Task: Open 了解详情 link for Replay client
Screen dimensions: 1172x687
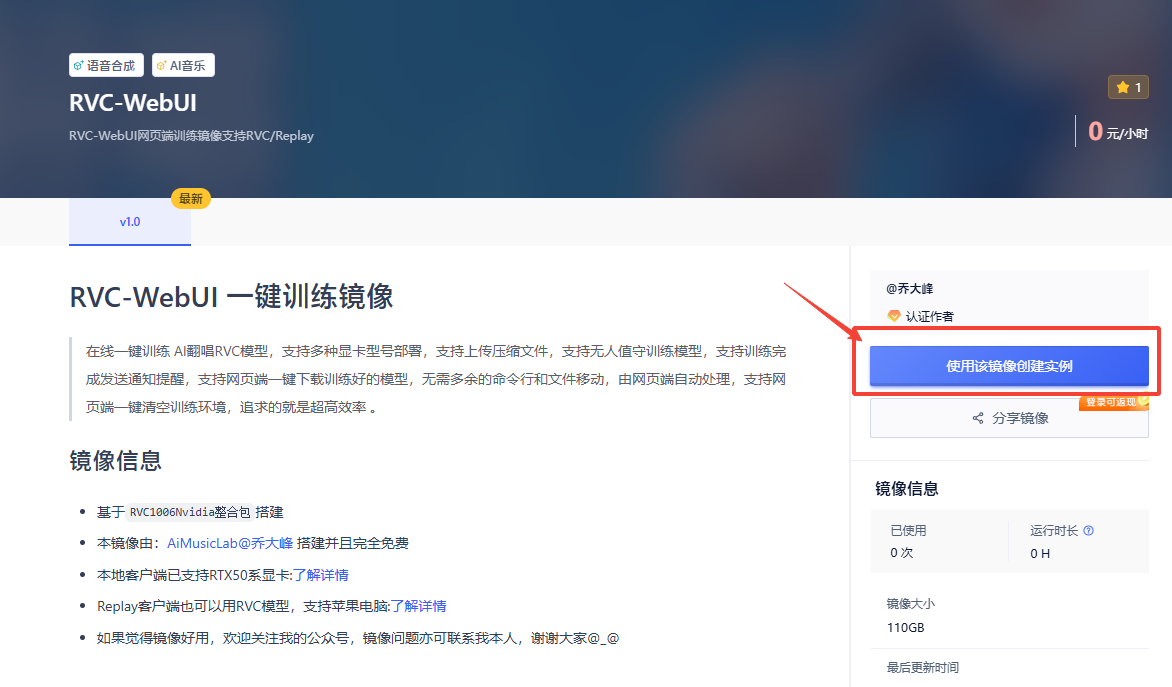Action: pyautogui.click(x=419, y=606)
